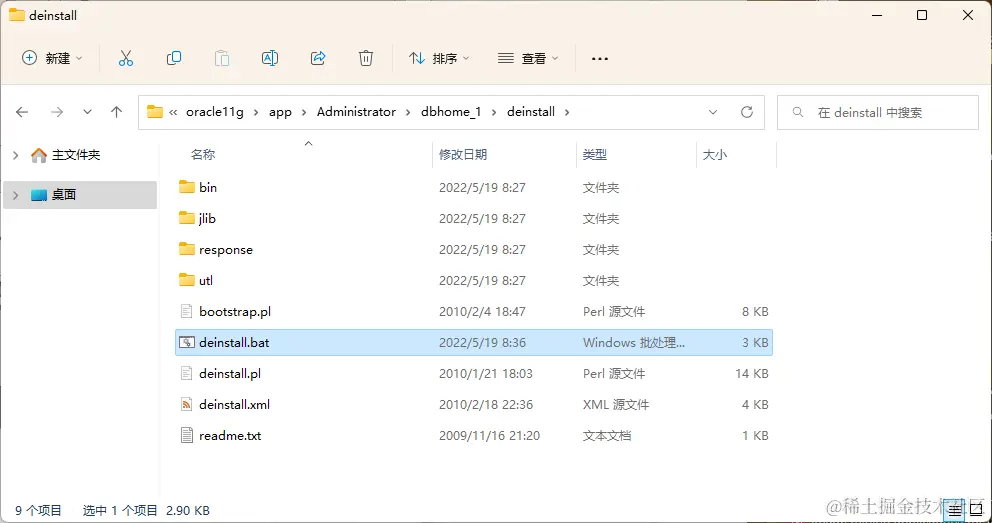The height and width of the screenshot is (523, 992).
Task: Select the deinstall.xml file name
Action: [234, 404]
